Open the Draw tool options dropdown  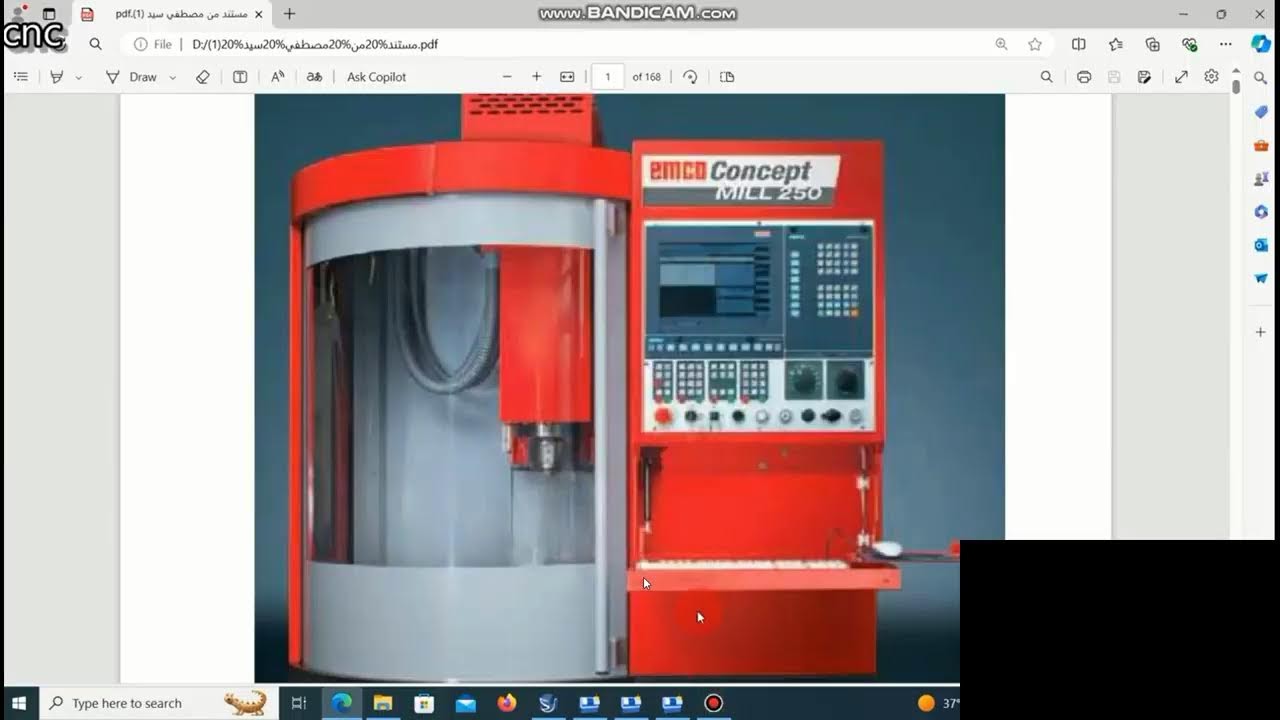(x=173, y=77)
